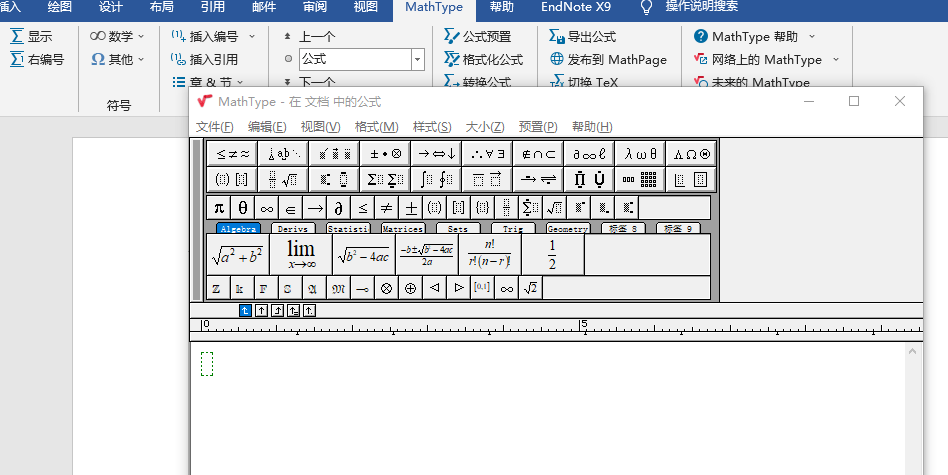The height and width of the screenshot is (475, 948).
Task: Open the 公式 browse combo box arrow
Action: [418, 59]
